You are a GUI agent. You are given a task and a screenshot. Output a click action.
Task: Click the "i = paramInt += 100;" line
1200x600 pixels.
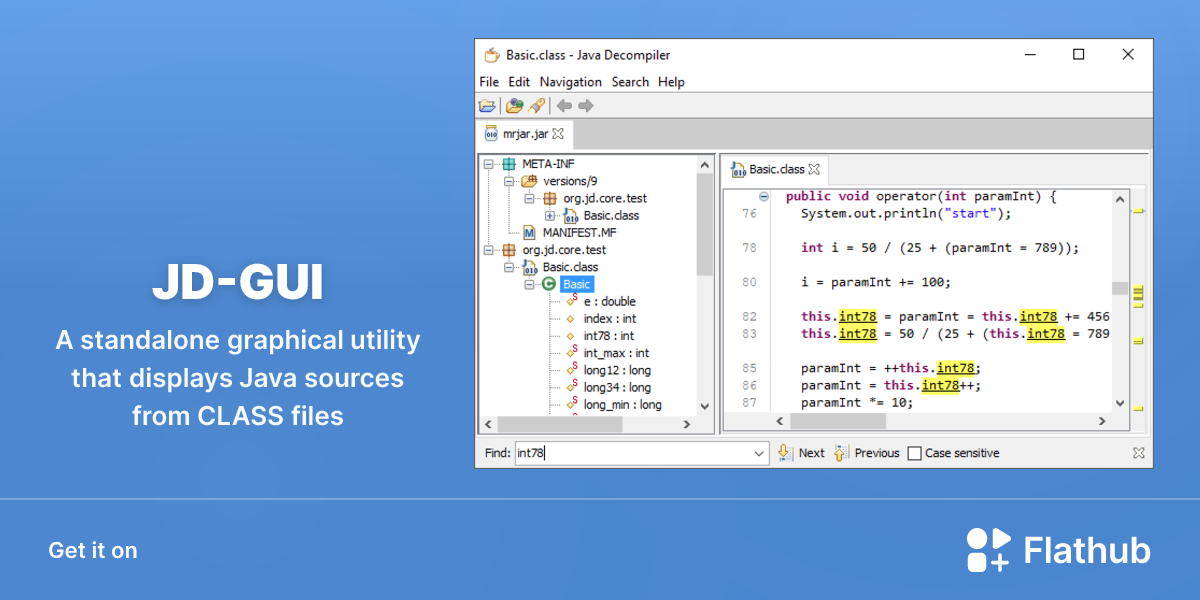[x=876, y=282]
